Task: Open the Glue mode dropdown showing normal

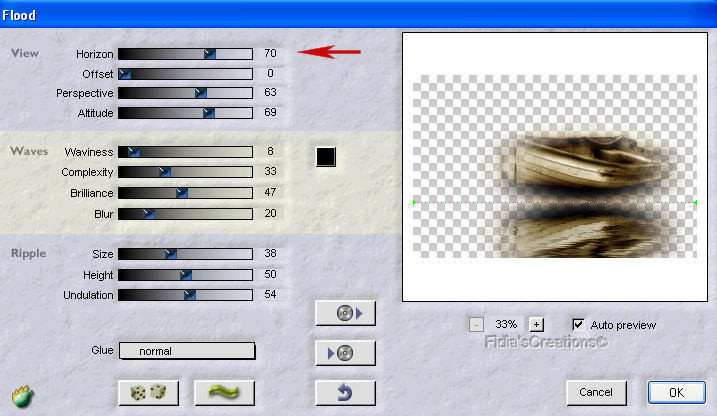Action: coord(187,351)
